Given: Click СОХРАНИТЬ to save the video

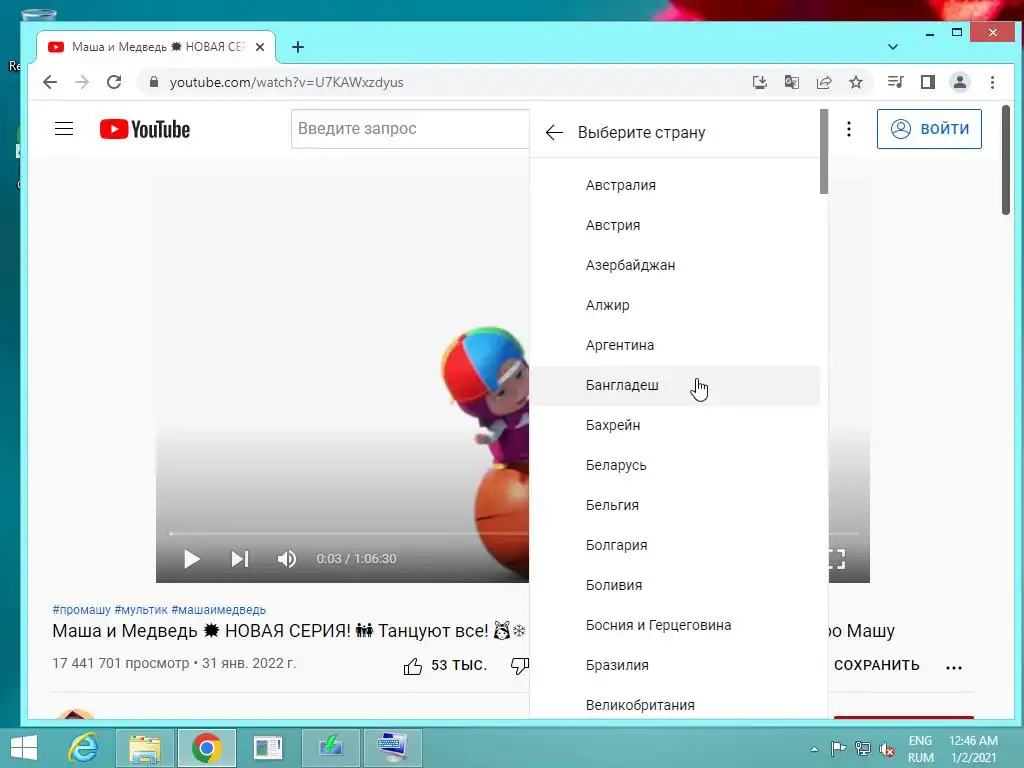Looking at the screenshot, I should [x=876, y=665].
